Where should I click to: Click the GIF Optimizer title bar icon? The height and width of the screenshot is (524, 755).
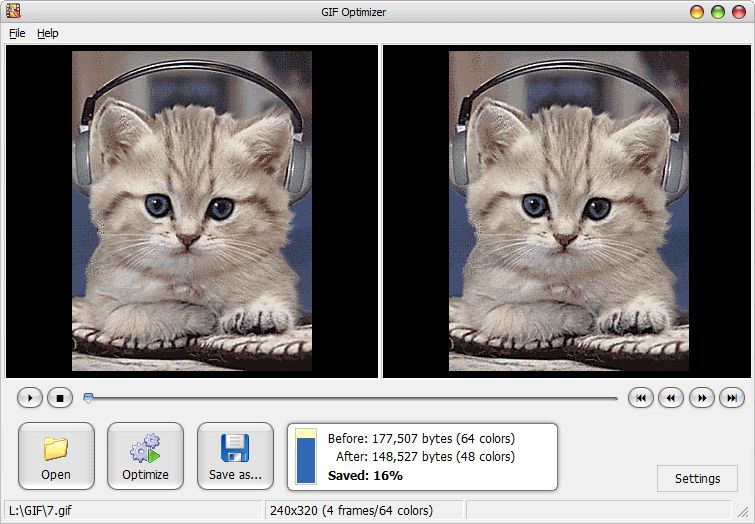(12, 12)
